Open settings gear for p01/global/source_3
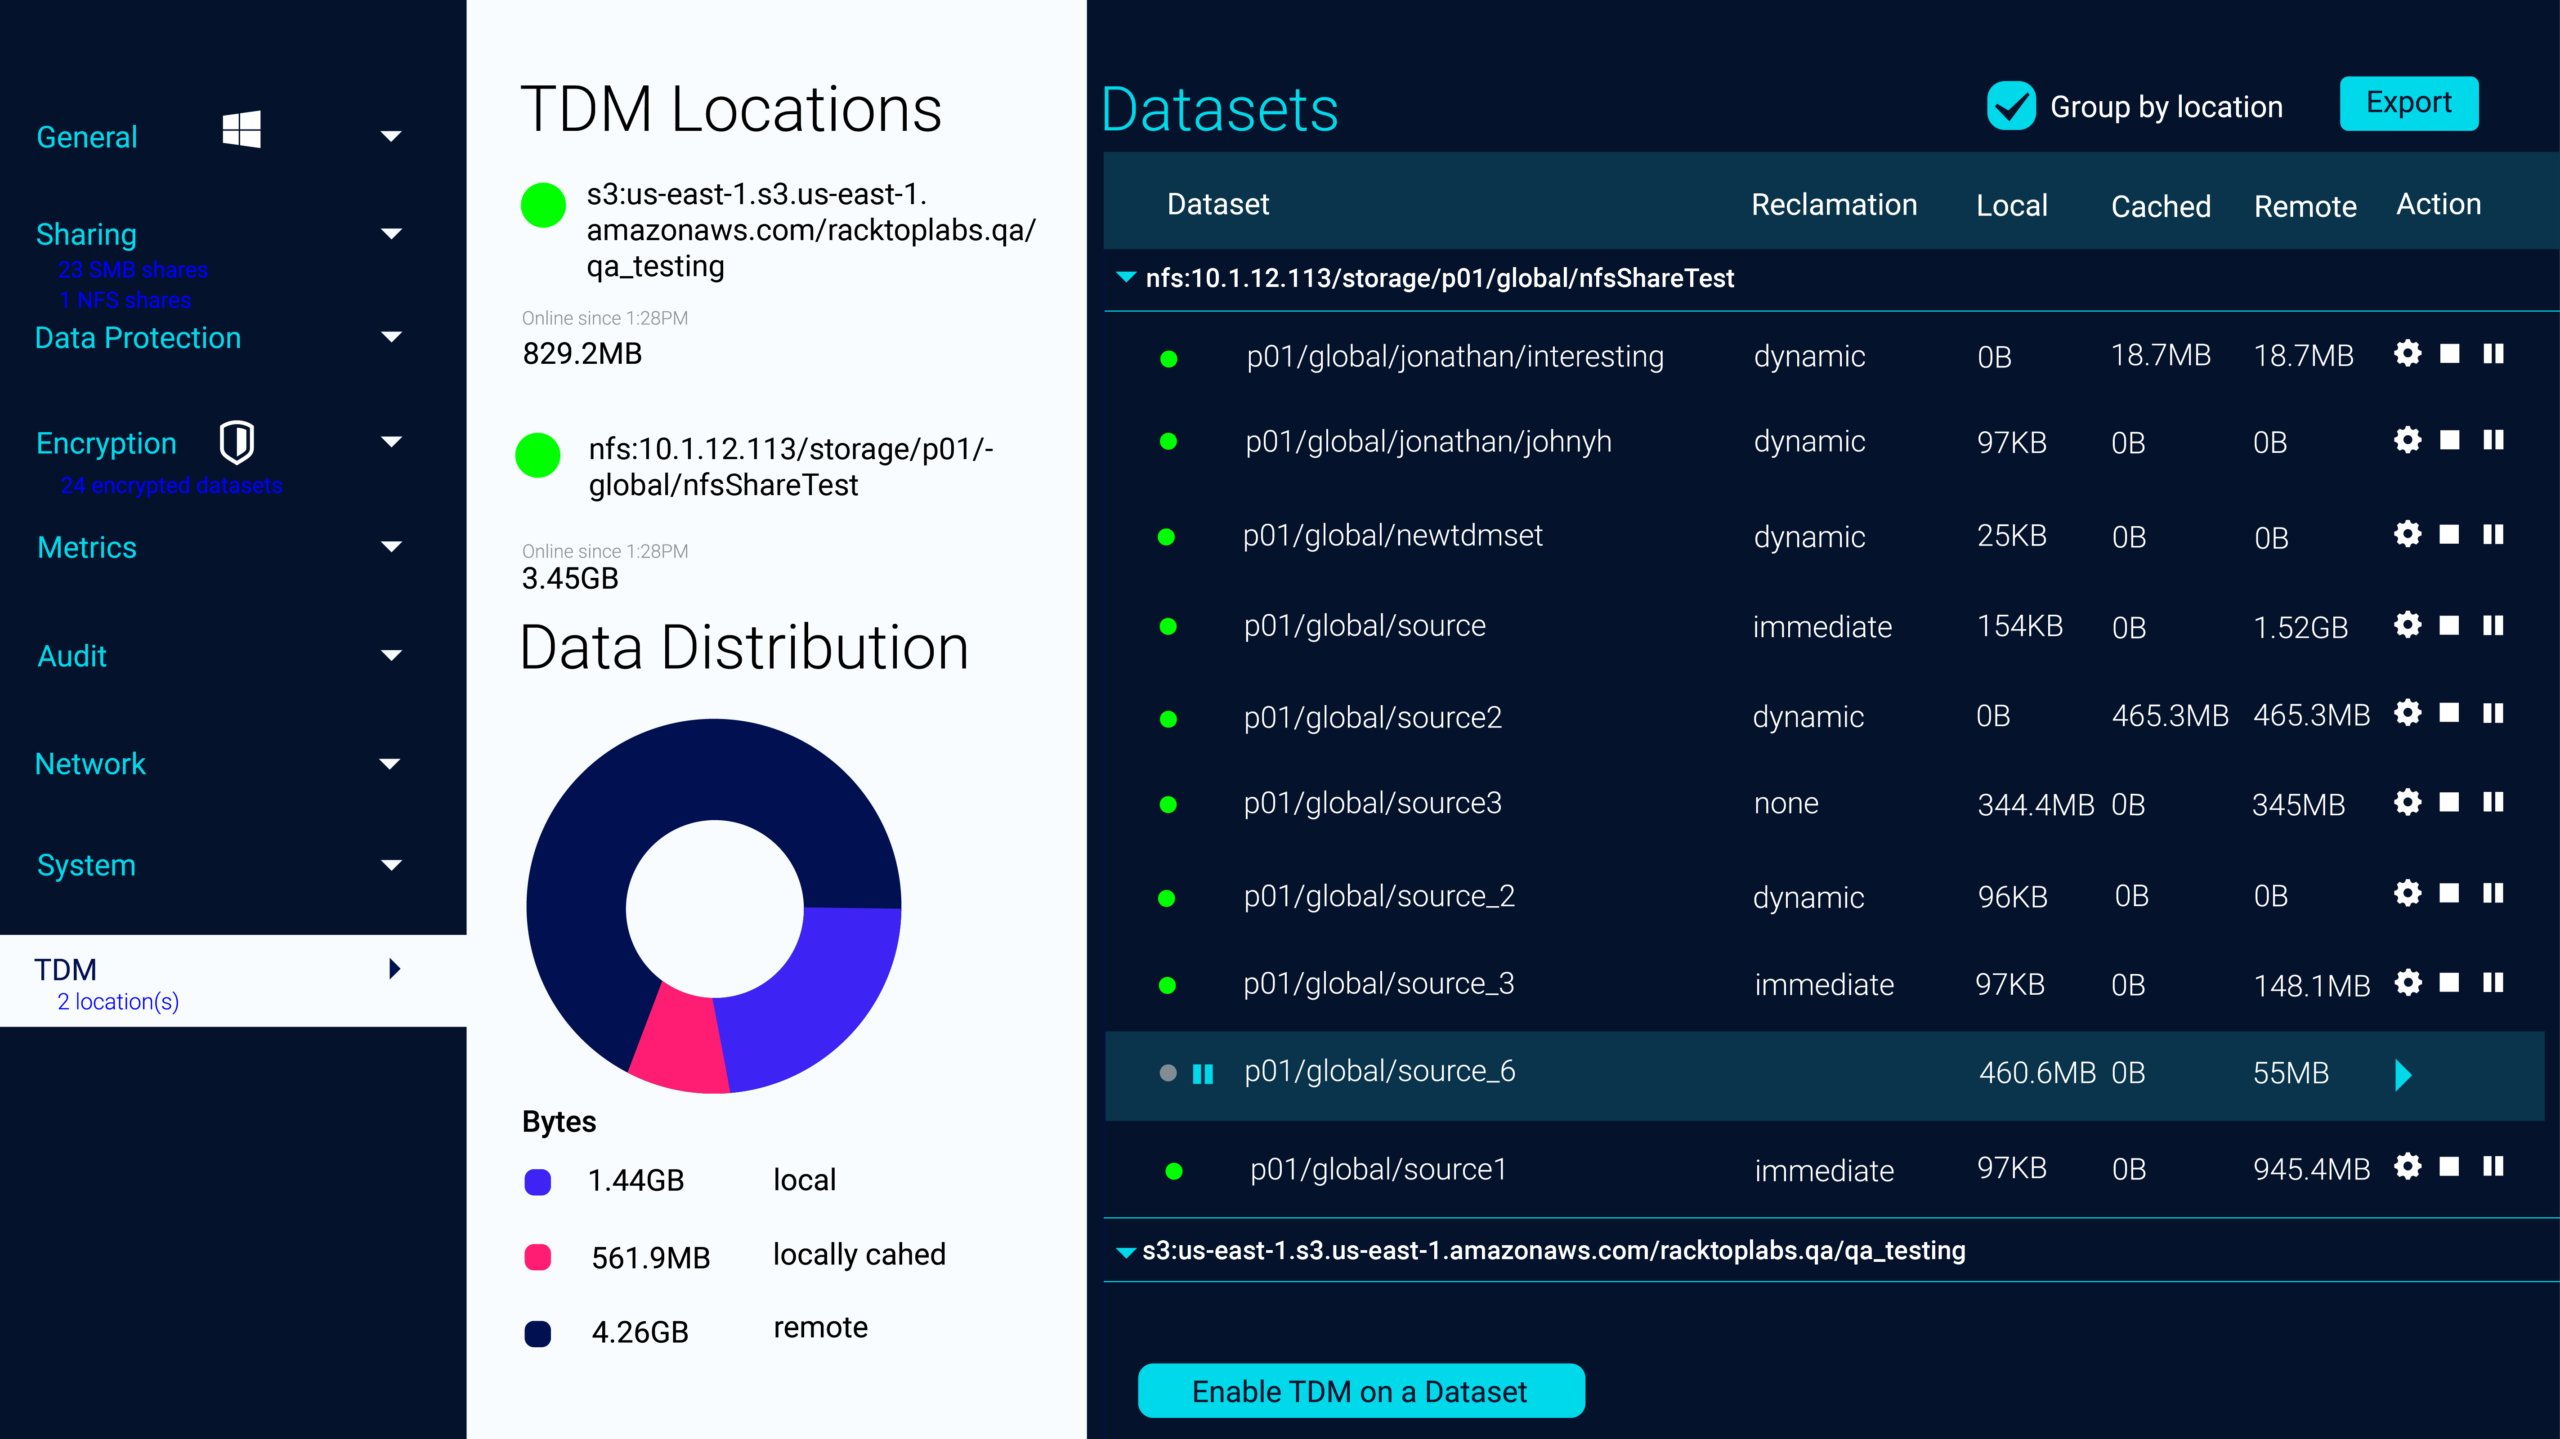Screen dimensions: 2560x1439 point(2407,983)
